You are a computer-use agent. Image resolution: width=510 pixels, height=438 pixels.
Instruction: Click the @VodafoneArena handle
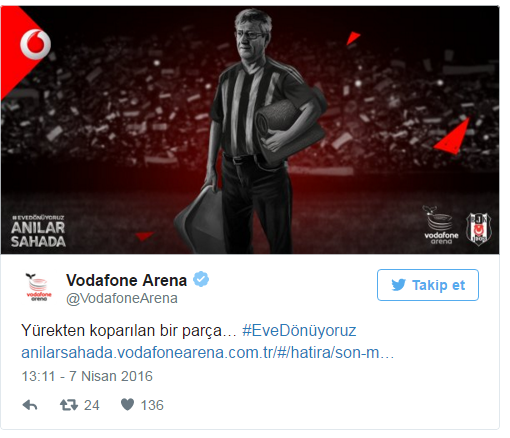pyautogui.click(x=122, y=298)
